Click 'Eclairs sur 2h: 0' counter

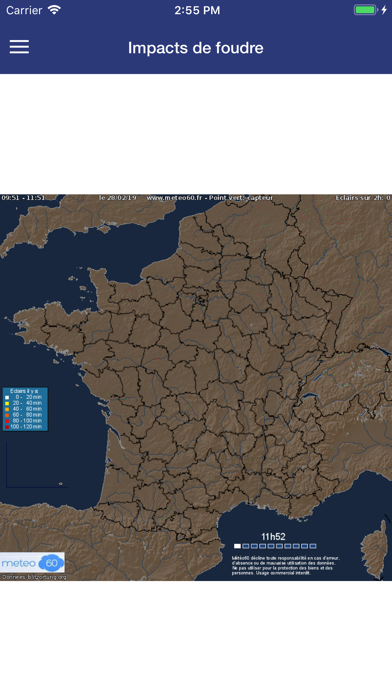tap(363, 198)
